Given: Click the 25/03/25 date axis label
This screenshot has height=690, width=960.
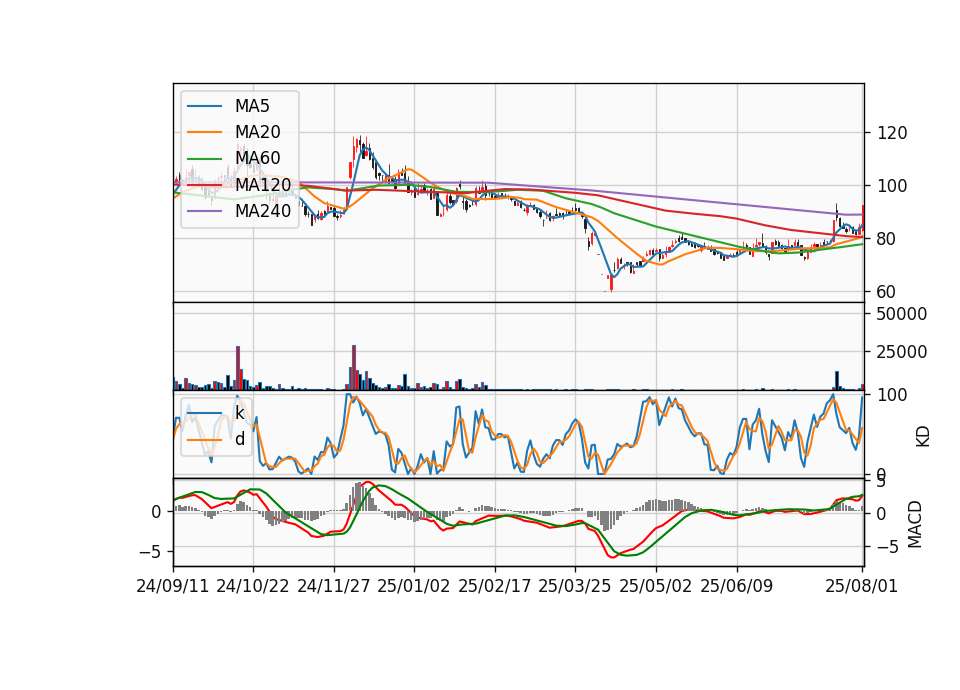Looking at the screenshot, I should (575, 586).
